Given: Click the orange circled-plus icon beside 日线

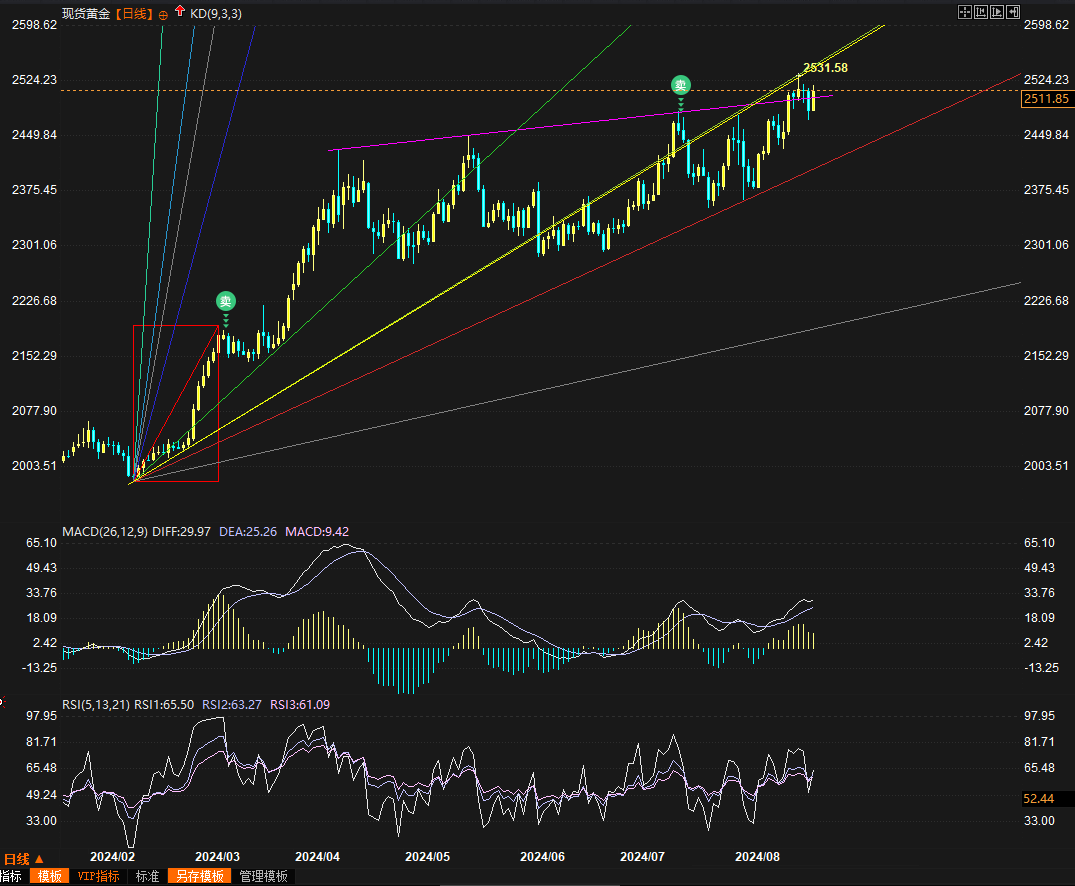Looking at the screenshot, I should 163,13.
